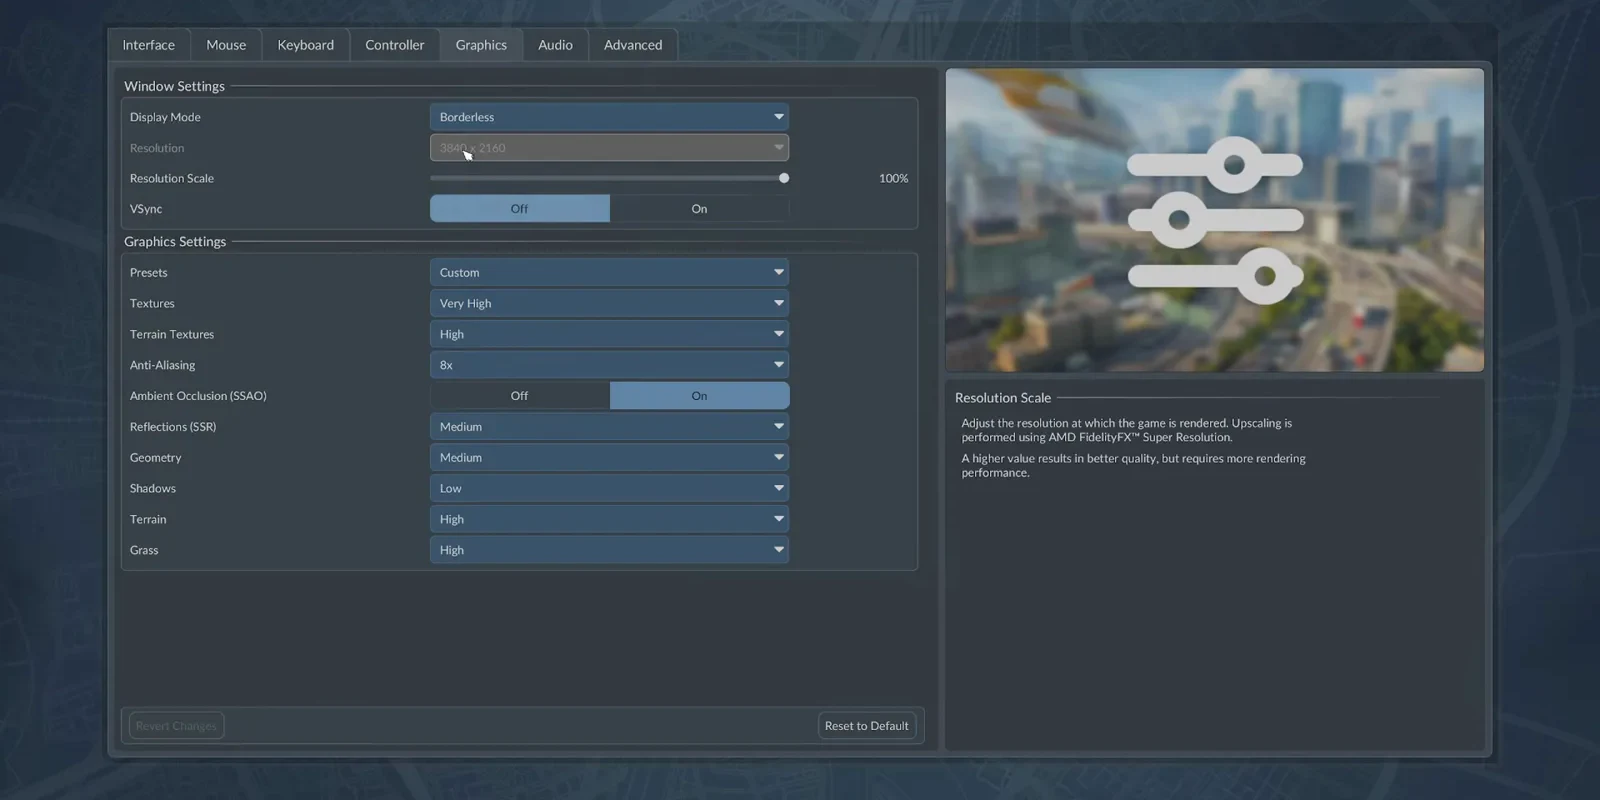The height and width of the screenshot is (800, 1600).
Task: Click the Graphics Settings section heading
Action: coord(175,241)
